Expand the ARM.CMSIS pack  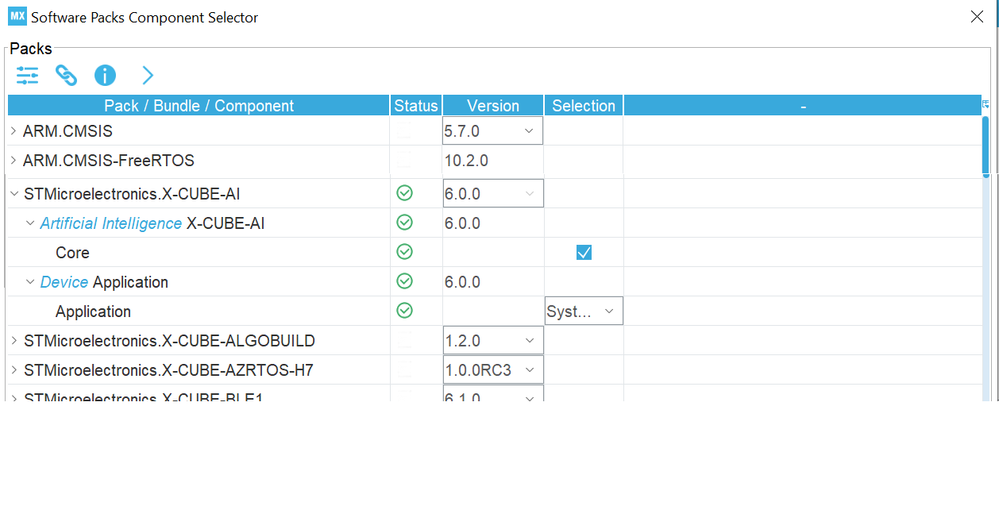click(13, 131)
